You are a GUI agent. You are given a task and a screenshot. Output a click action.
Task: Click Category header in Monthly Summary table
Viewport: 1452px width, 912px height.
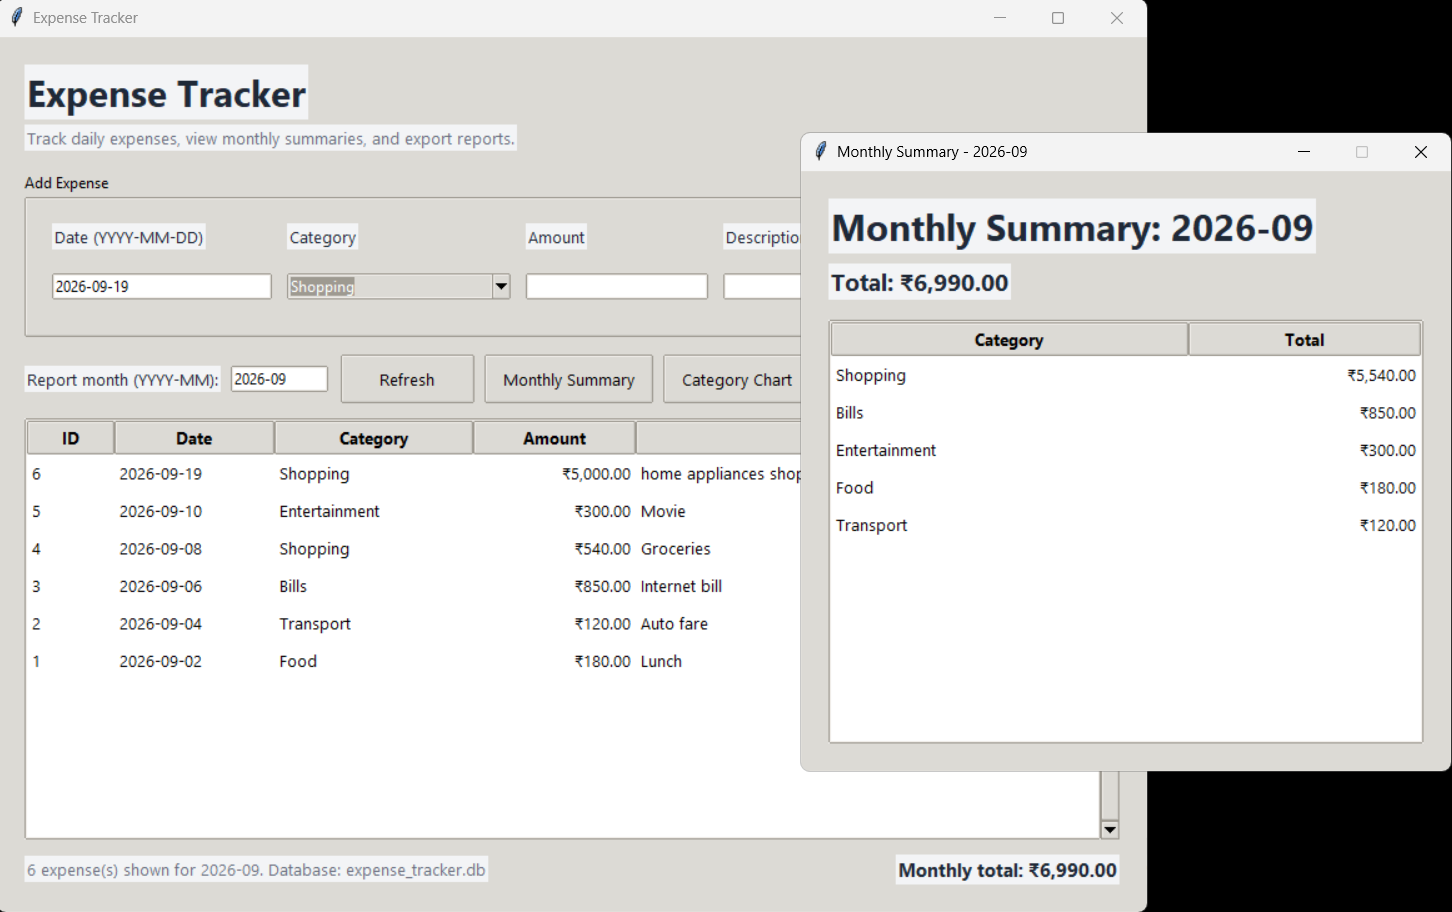pyautogui.click(x=1009, y=340)
